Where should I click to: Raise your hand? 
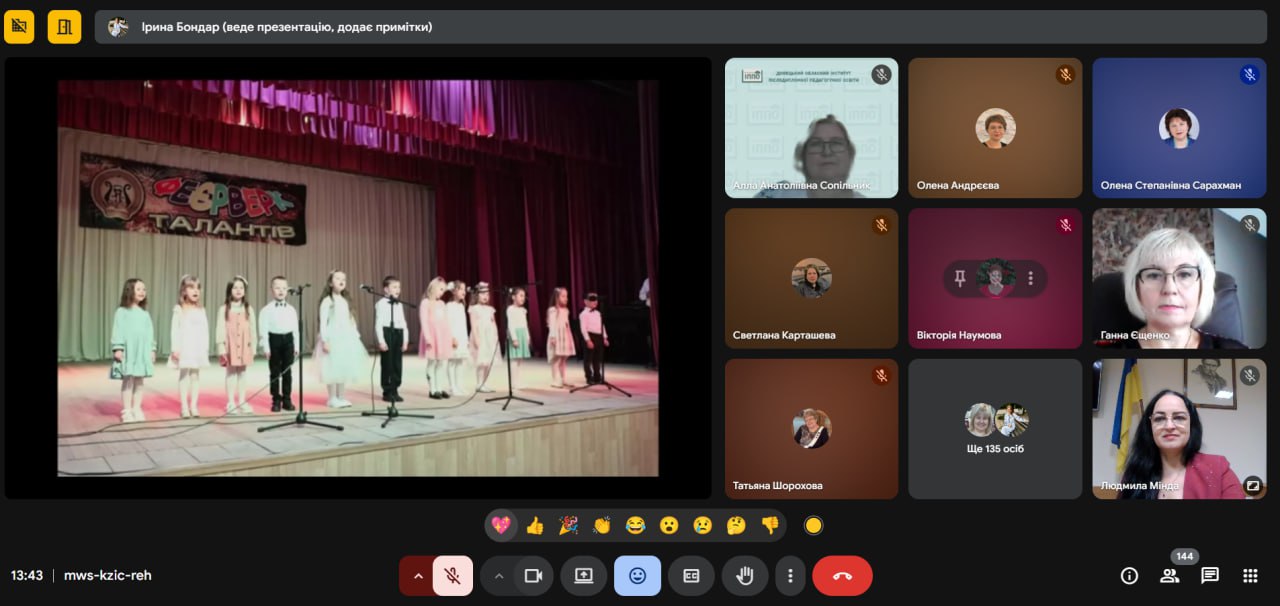745,576
